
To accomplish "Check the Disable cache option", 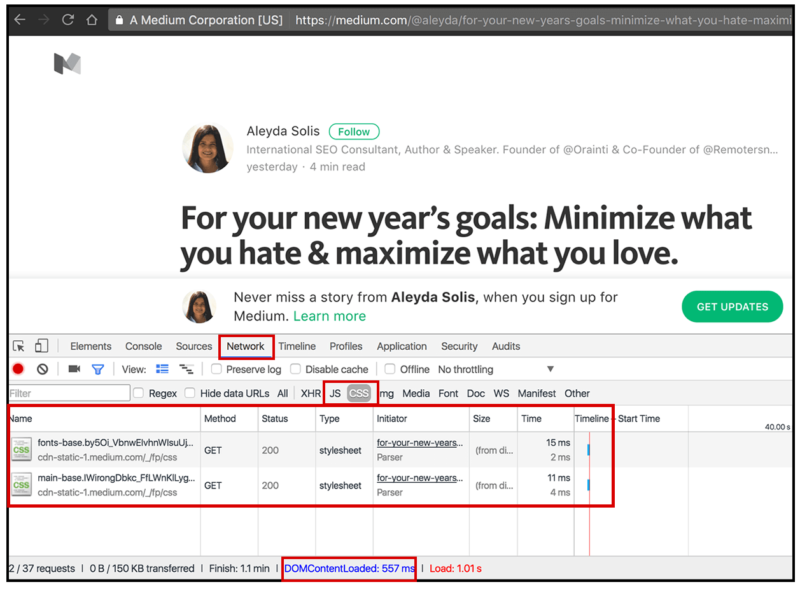I will point(295,369).
